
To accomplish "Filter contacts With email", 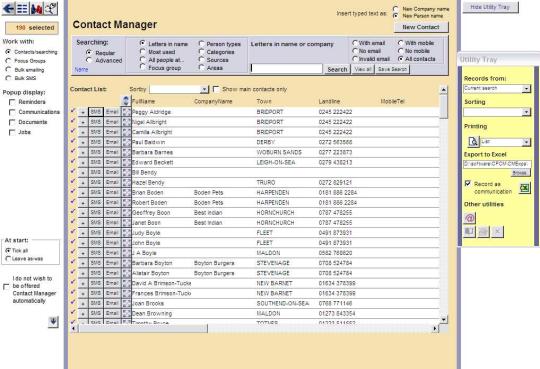I will pos(355,43).
